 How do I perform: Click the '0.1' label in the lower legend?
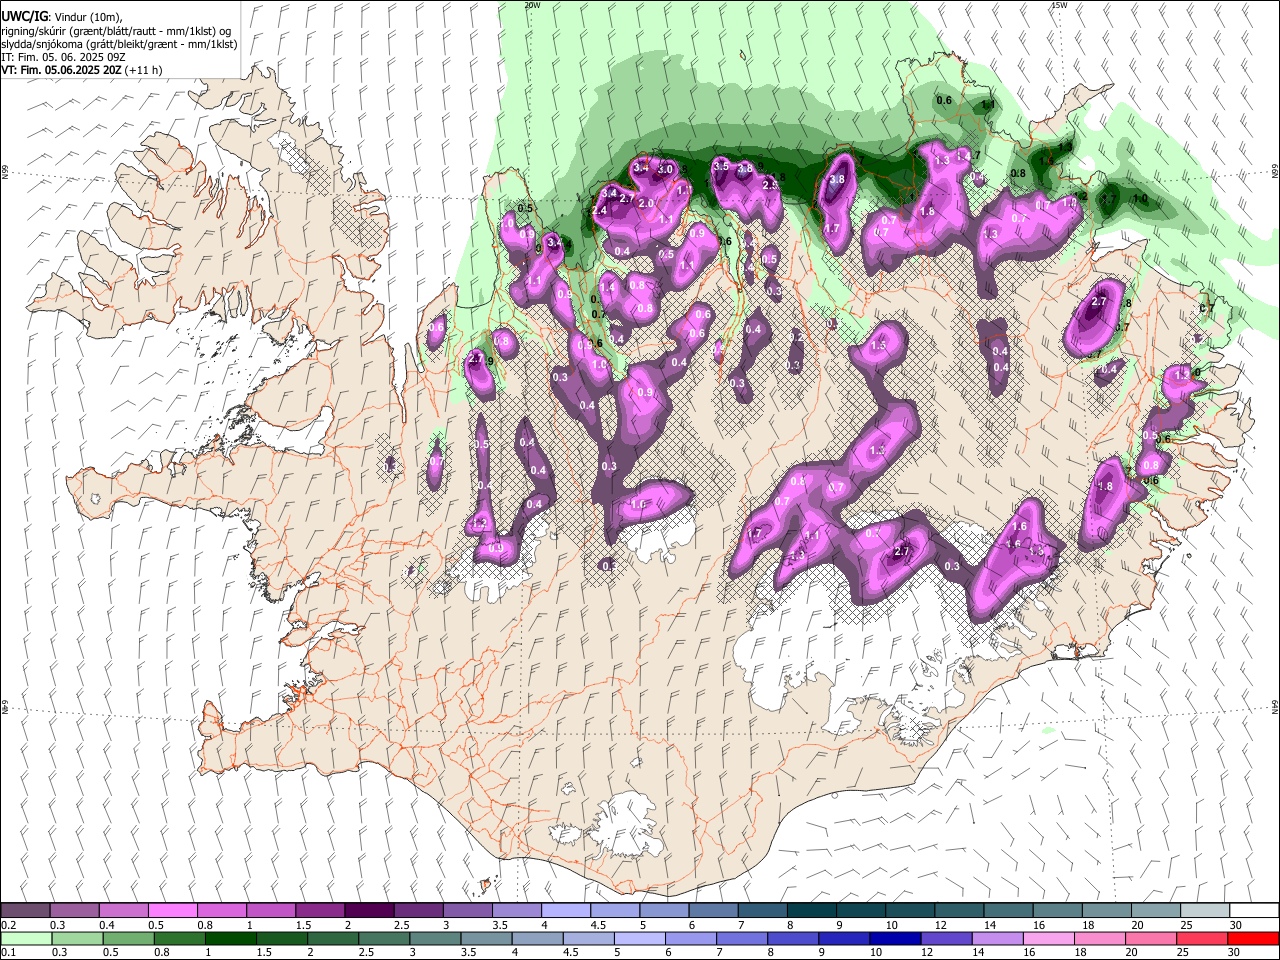pyautogui.click(x=8, y=952)
